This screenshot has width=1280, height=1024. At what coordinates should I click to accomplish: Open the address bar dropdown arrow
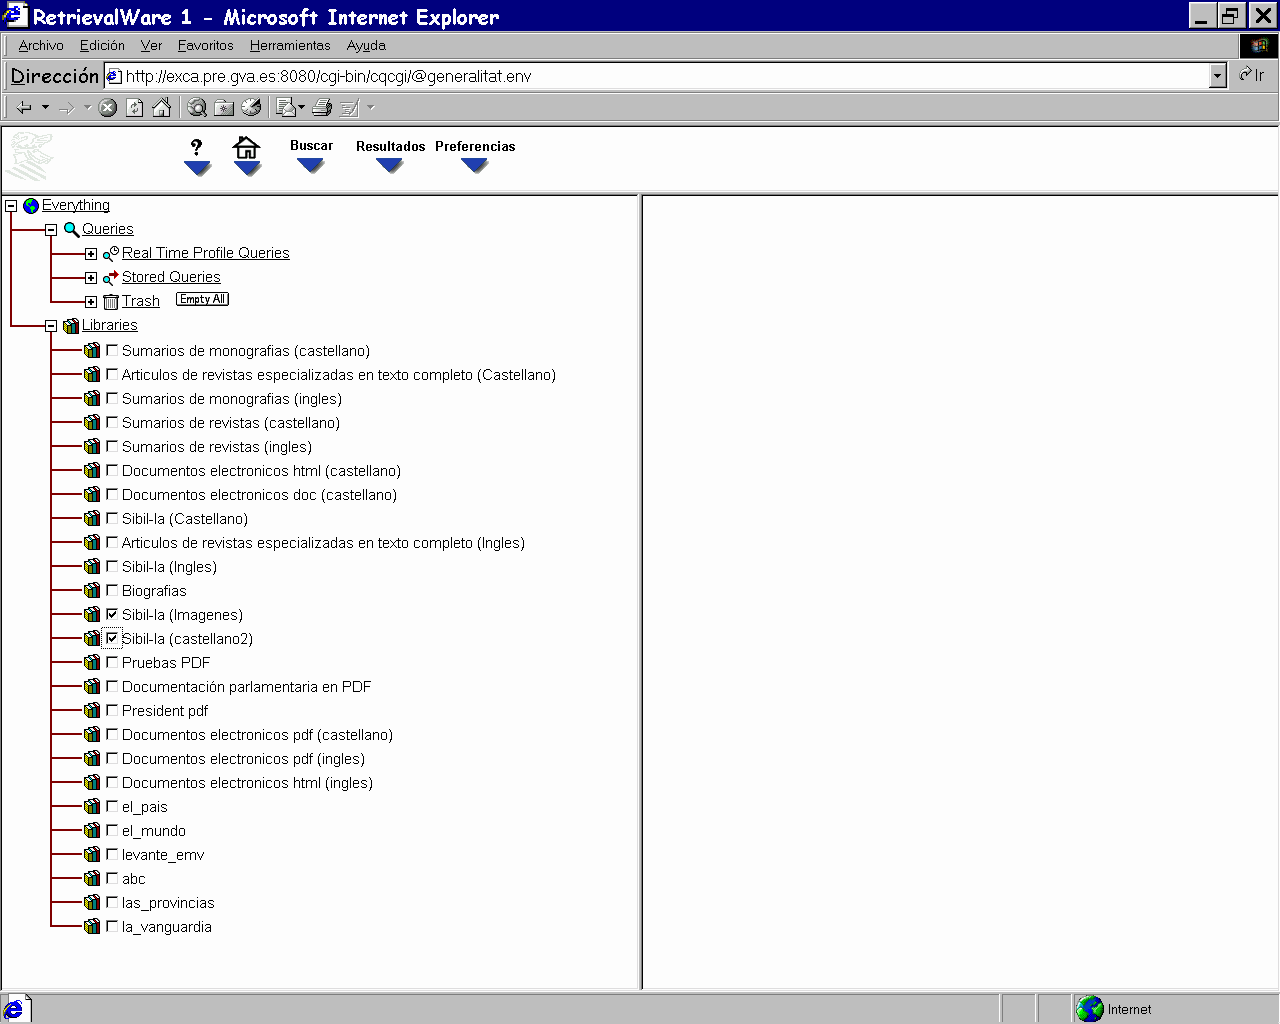tap(1217, 76)
